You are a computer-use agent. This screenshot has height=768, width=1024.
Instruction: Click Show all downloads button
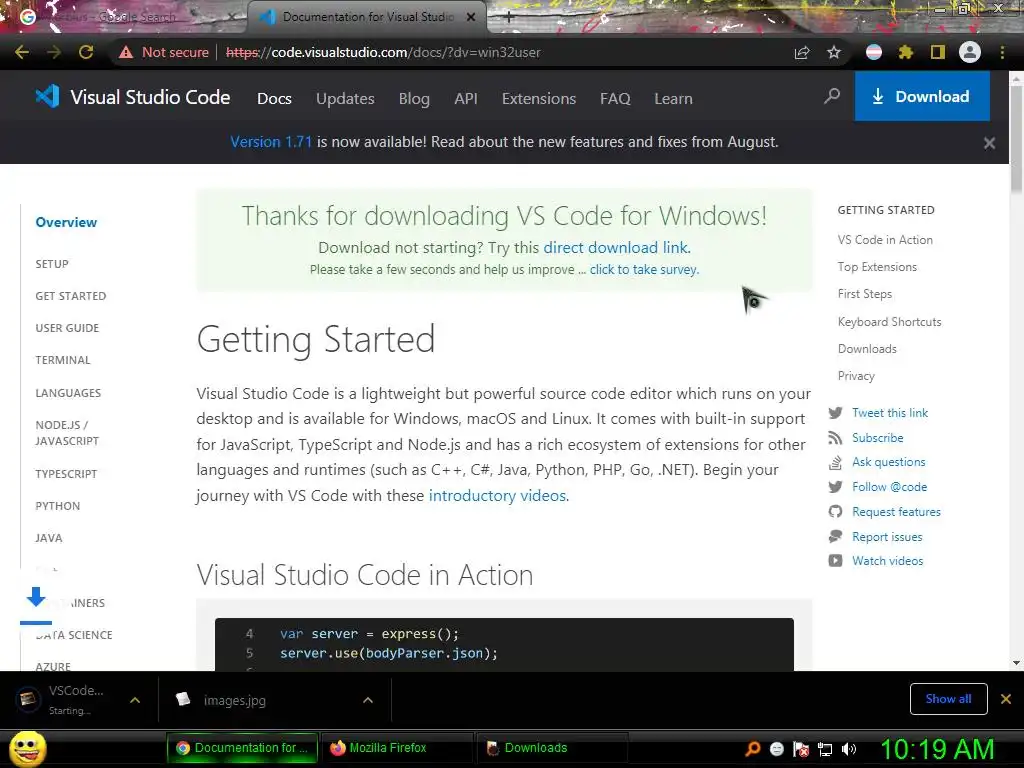click(948, 699)
